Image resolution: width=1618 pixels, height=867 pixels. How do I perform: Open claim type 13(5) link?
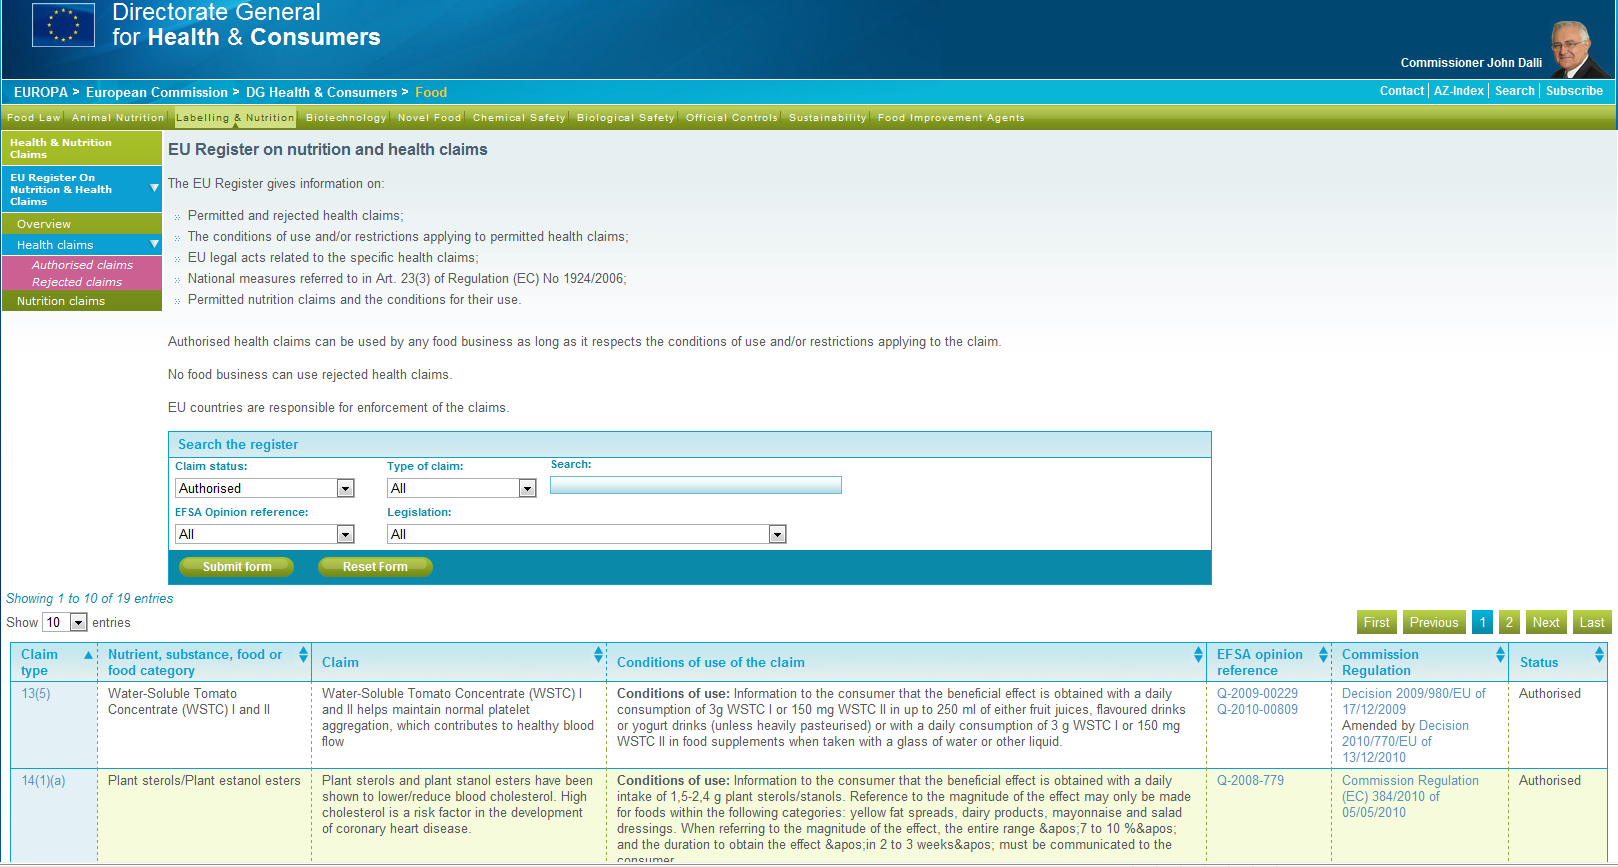pos(36,694)
